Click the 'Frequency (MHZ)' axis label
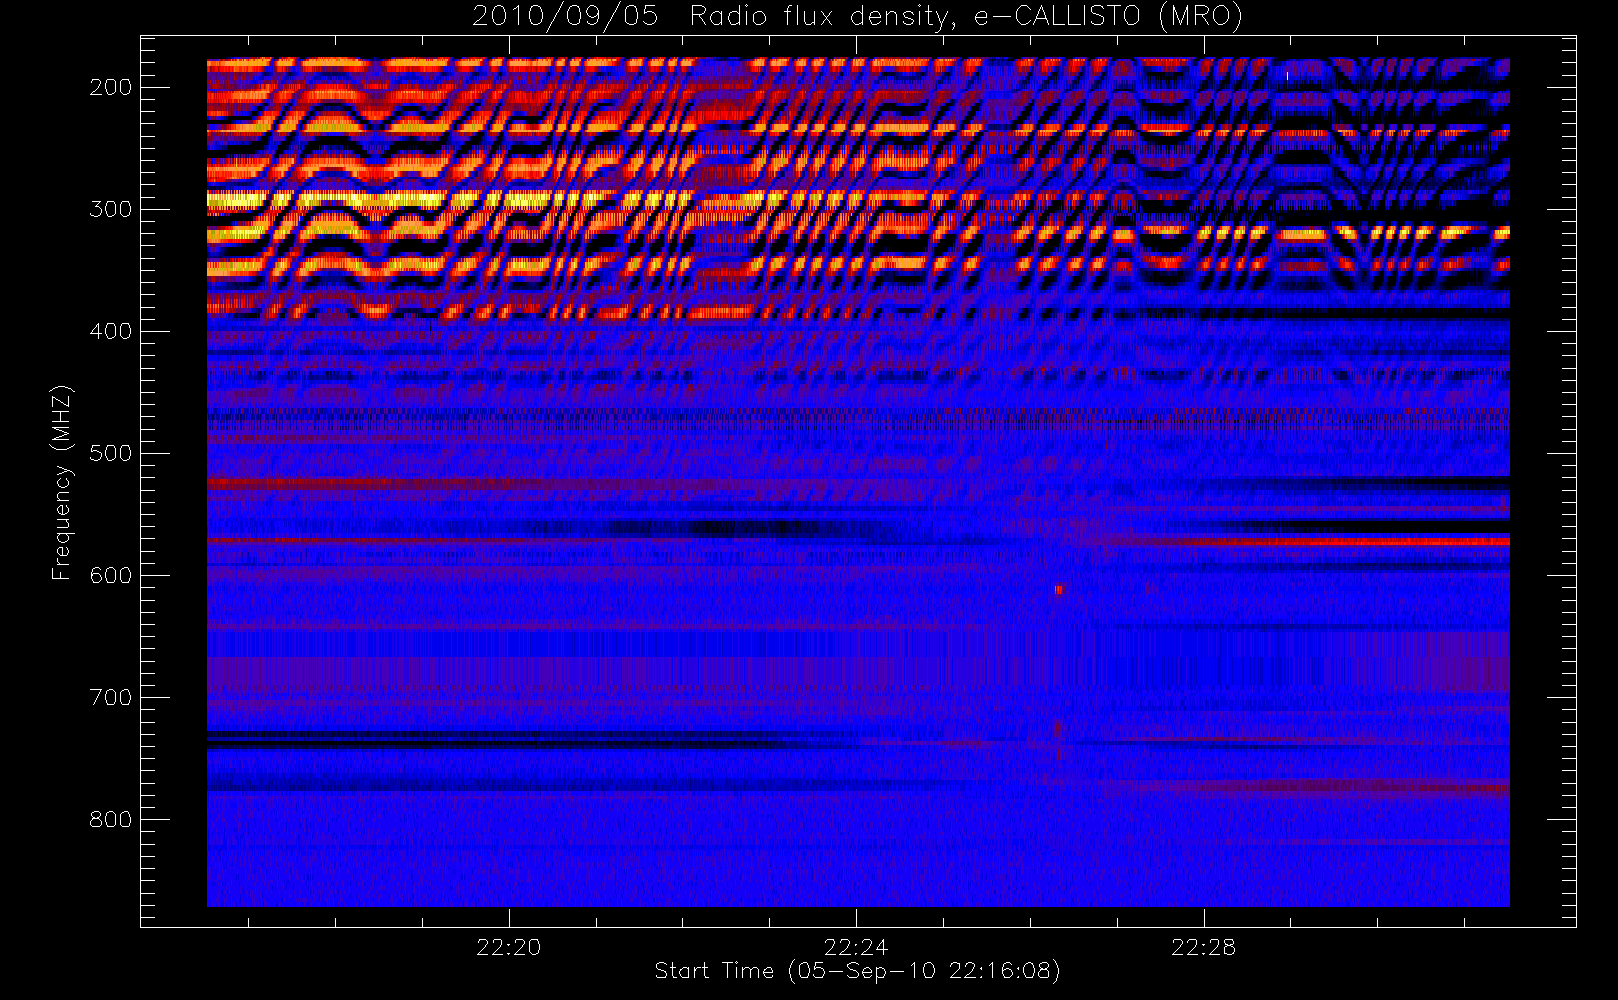Screen dimensions: 1618x1000 coord(62,482)
